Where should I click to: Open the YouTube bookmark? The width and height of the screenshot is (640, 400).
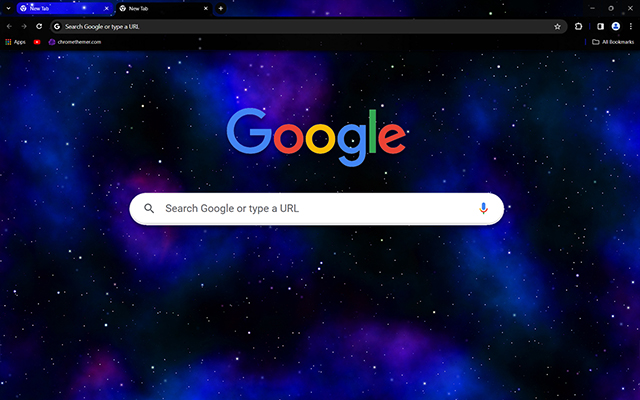pos(37,42)
